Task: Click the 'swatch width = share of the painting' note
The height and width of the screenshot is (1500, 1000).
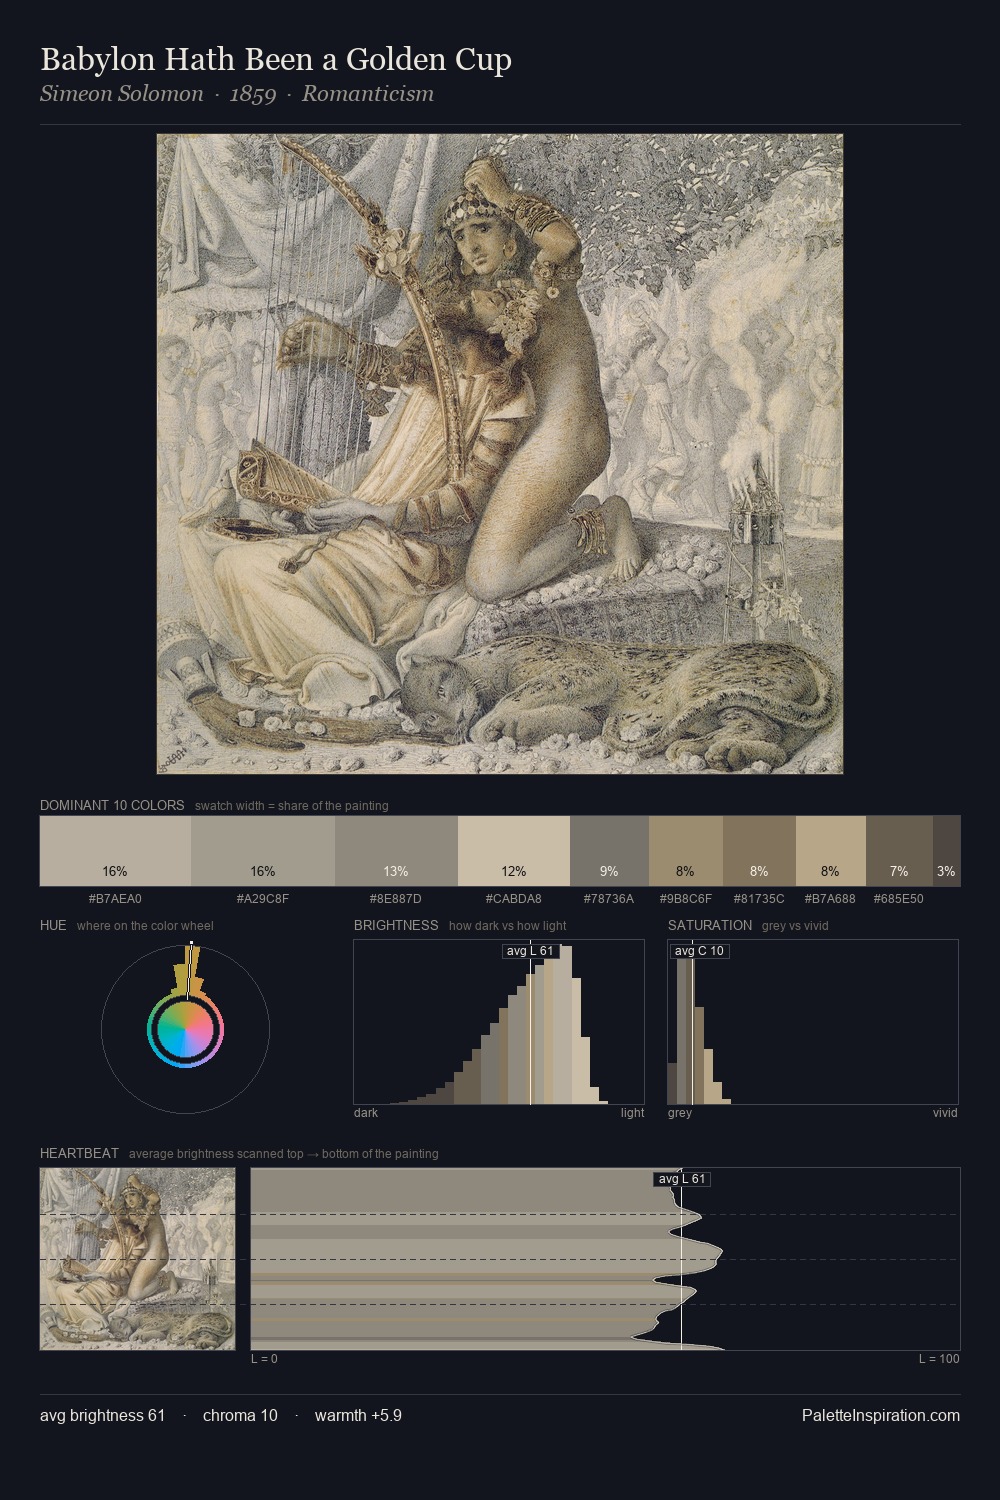Action: point(292,806)
